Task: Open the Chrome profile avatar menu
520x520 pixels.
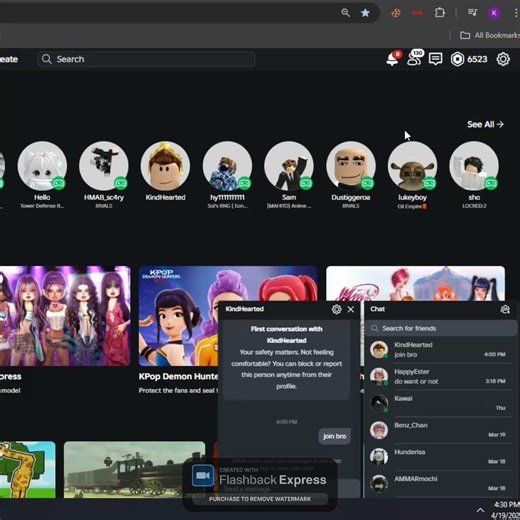Action: (x=494, y=13)
